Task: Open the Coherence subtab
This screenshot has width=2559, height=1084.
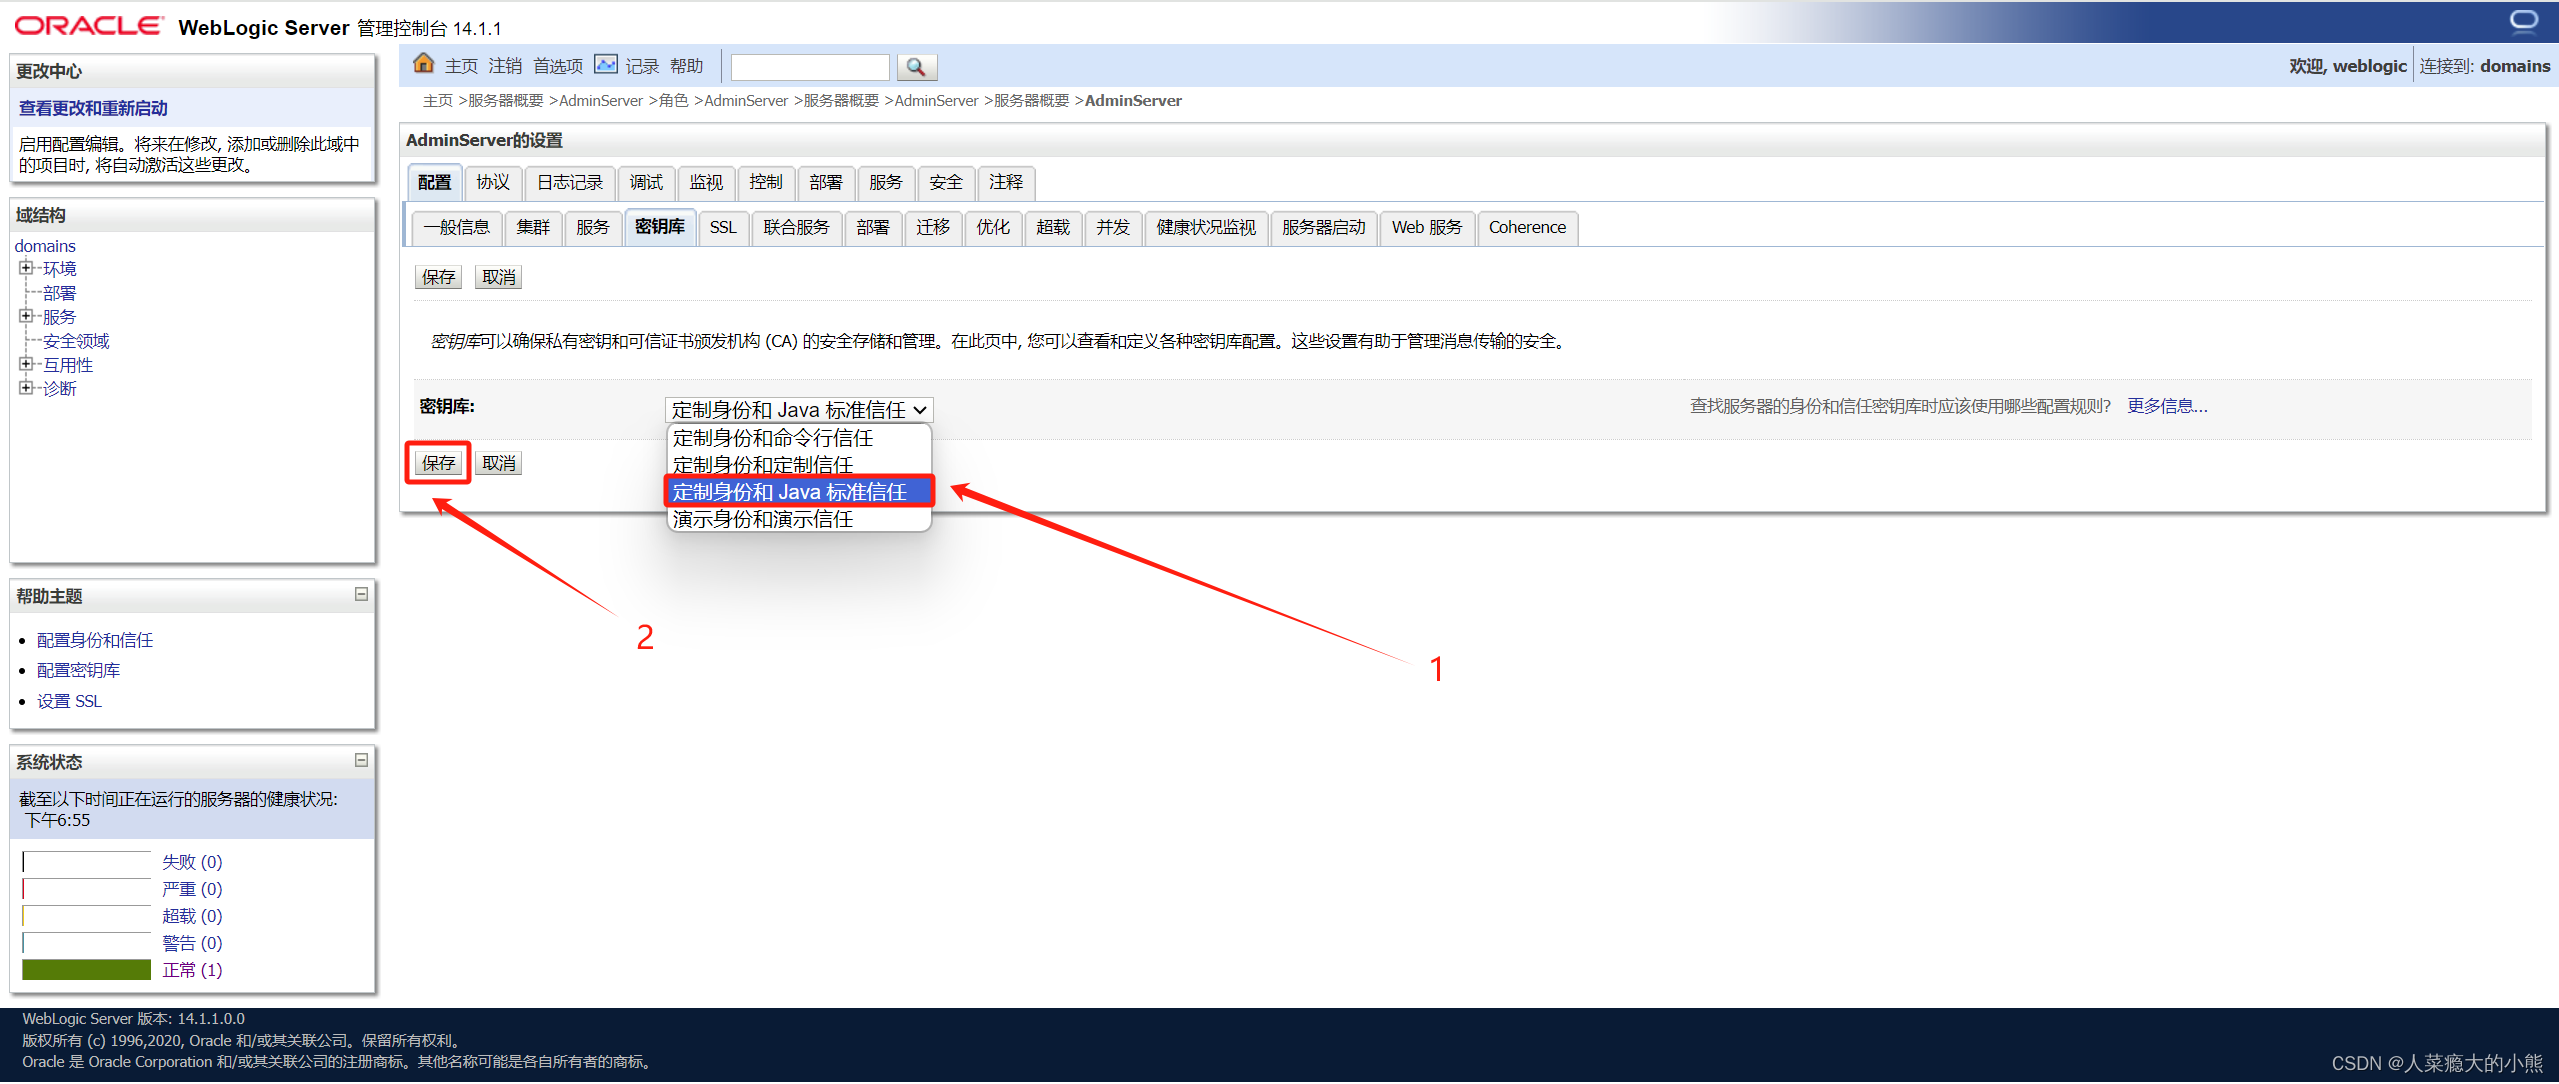Action: point(1526,227)
